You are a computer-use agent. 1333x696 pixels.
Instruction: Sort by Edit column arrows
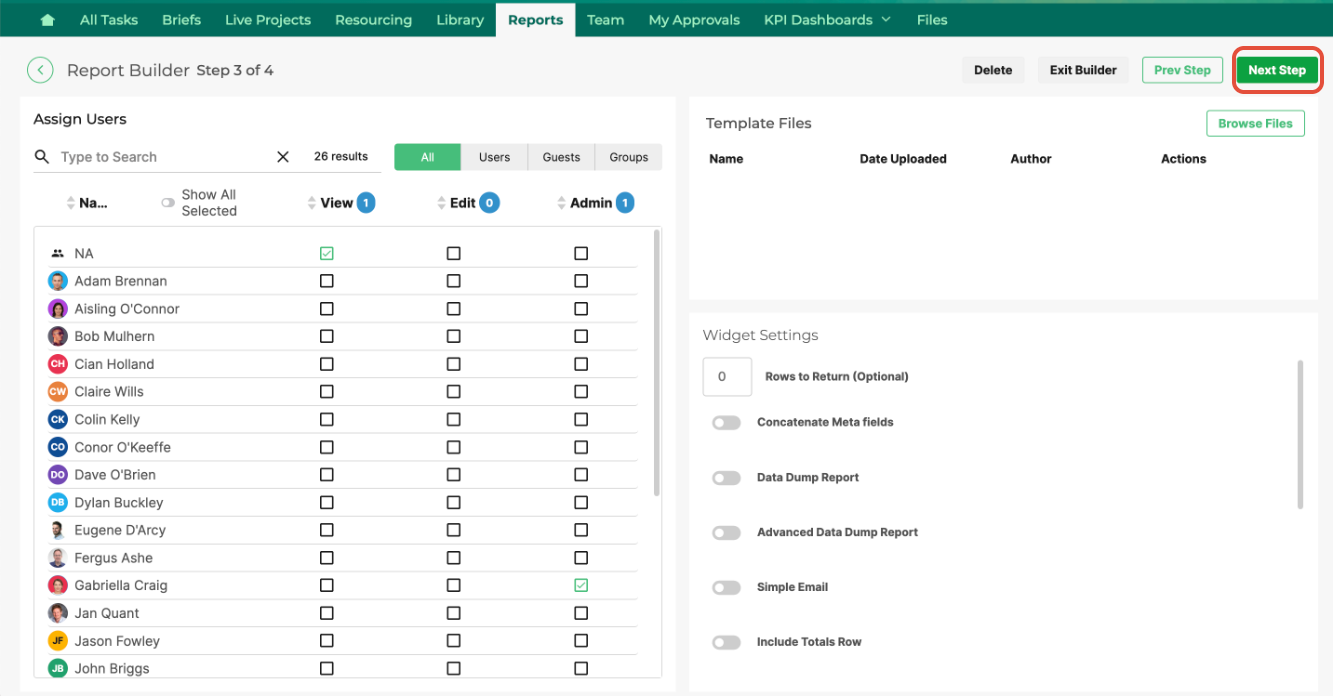pos(442,203)
